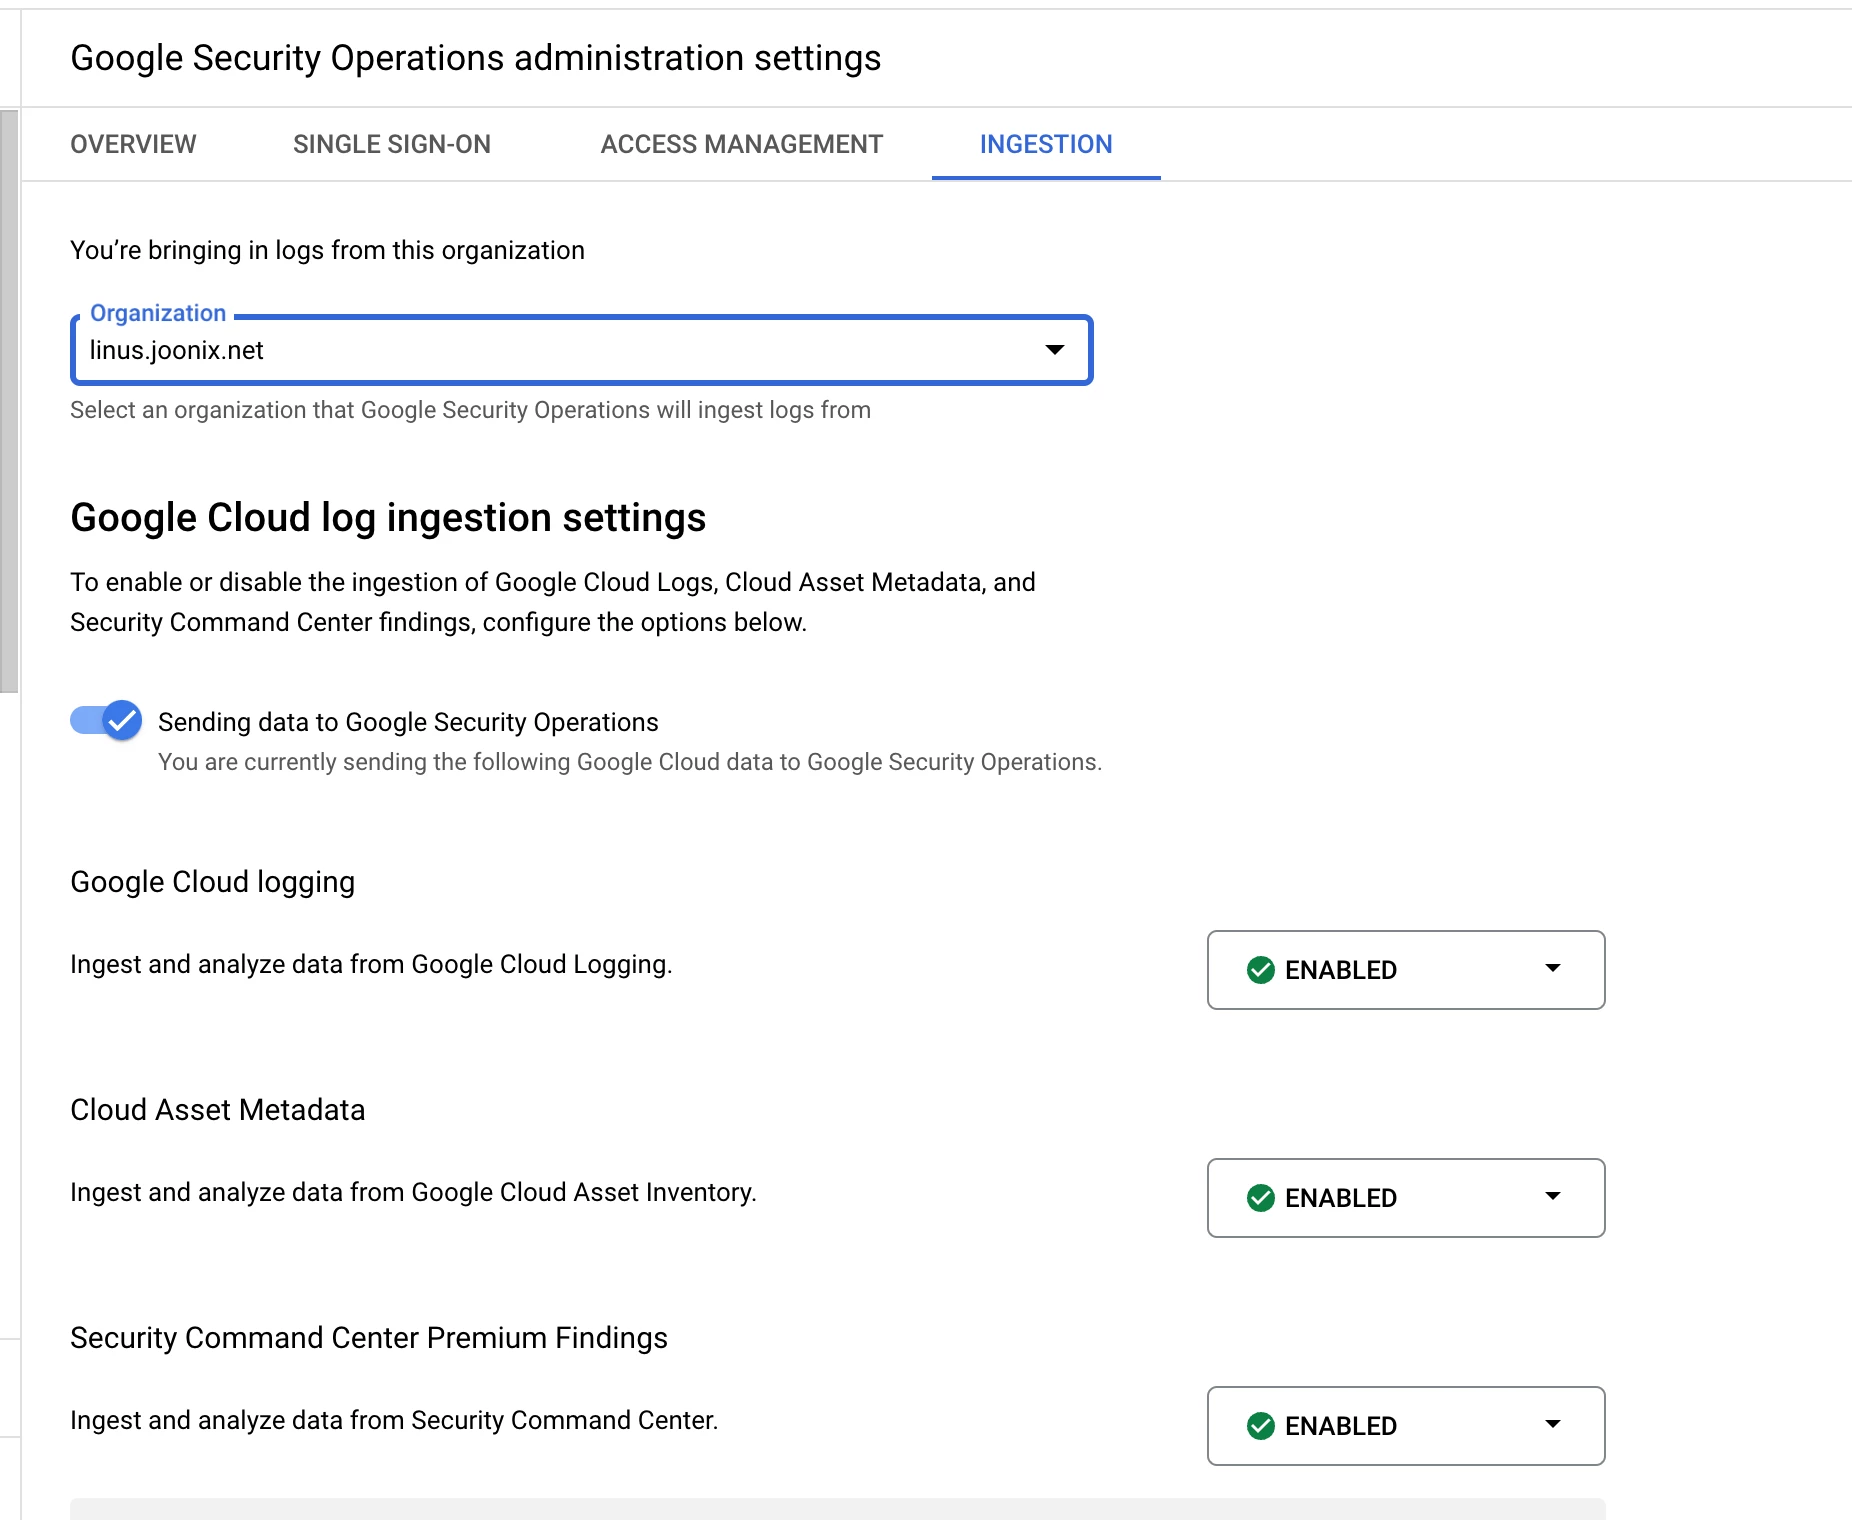Click 'Google Security Operations administration settings' title
This screenshot has height=1520, width=1852.
(476, 58)
